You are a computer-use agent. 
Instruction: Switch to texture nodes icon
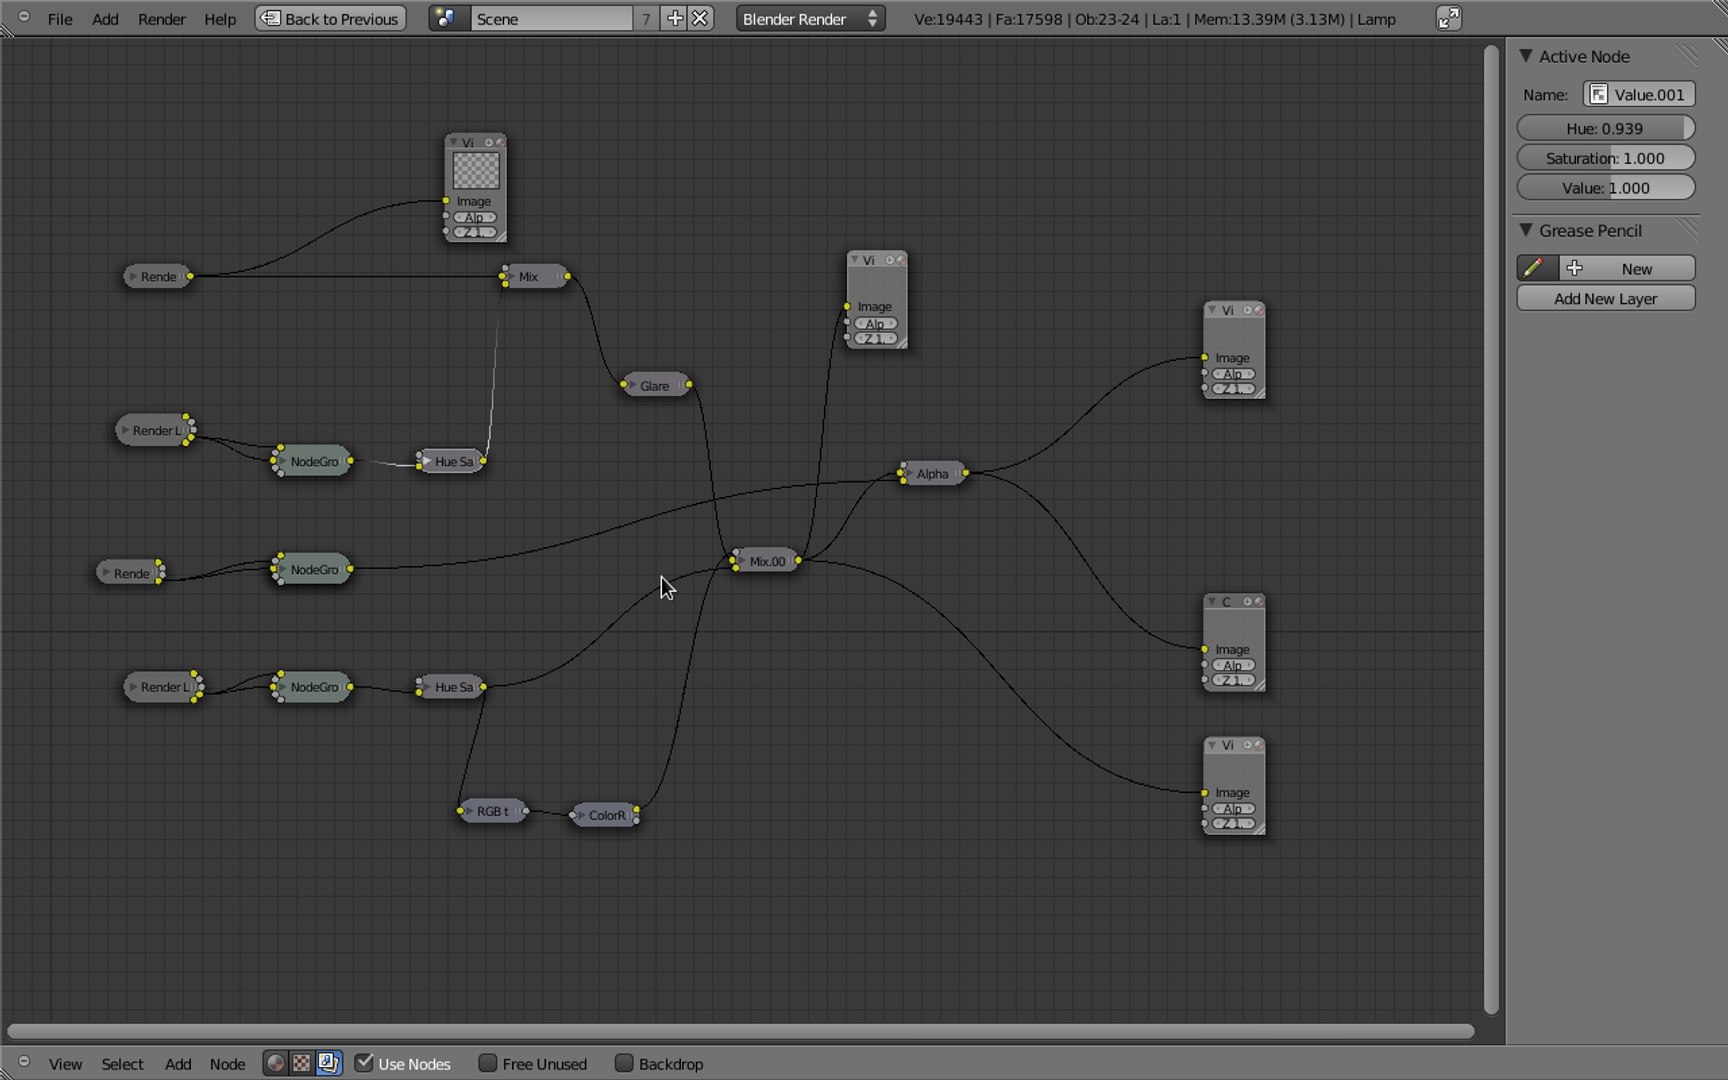(x=301, y=1063)
